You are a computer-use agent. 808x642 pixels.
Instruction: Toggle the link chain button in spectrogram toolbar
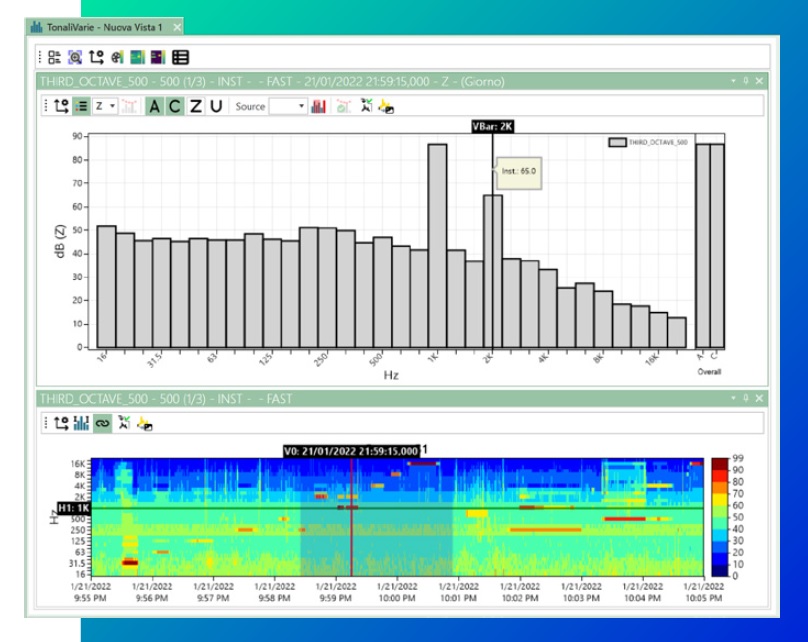101,423
